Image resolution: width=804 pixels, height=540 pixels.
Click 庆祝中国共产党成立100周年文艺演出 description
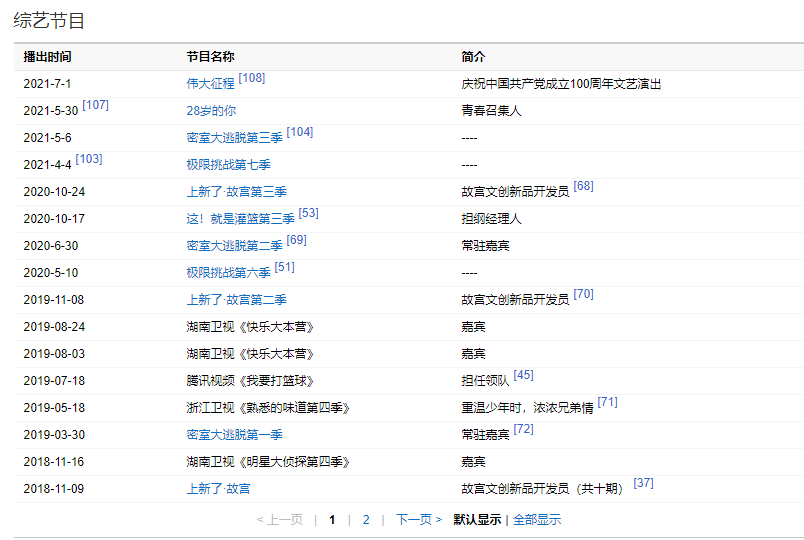click(561, 84)
